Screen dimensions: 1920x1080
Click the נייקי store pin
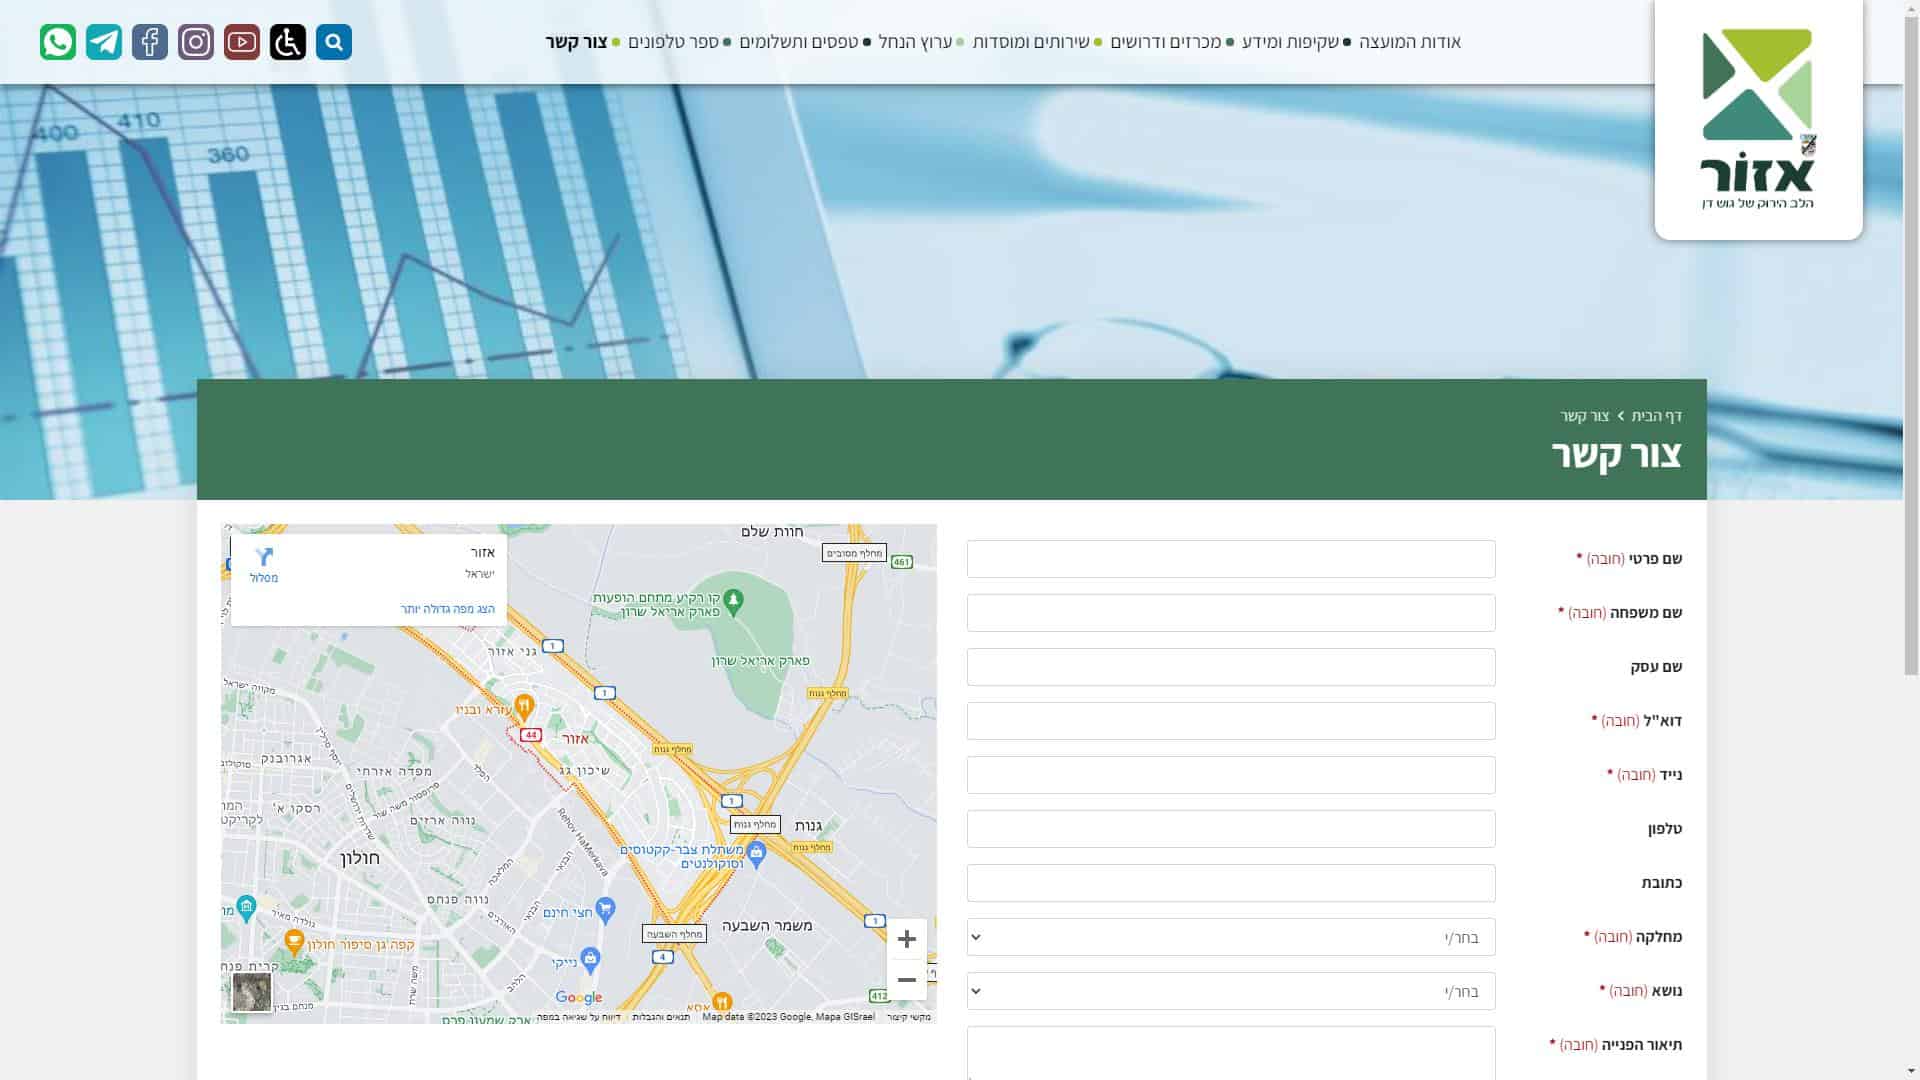590,960
